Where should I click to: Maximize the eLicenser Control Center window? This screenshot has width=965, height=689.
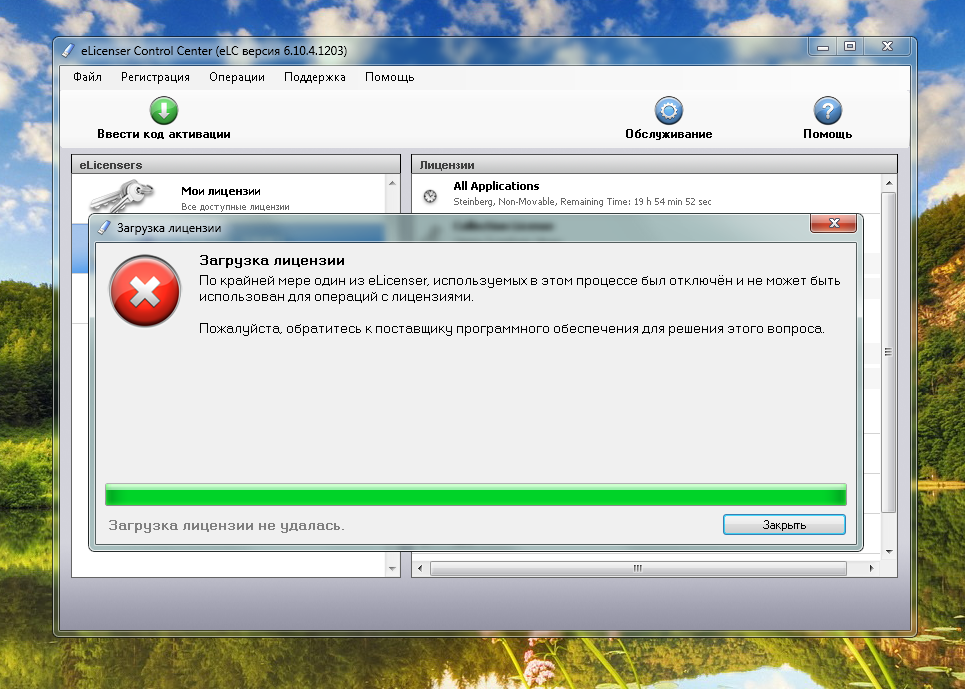(850, 46)
